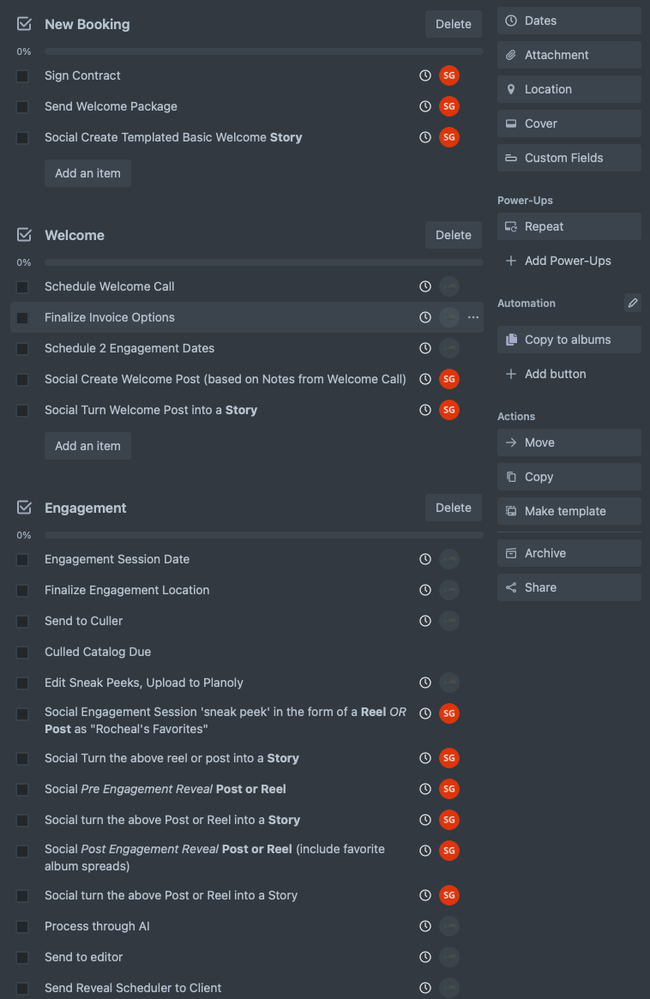The image size is (650, 999).
Task: Select Archive from the Actions list
Action: coord(569,553)
